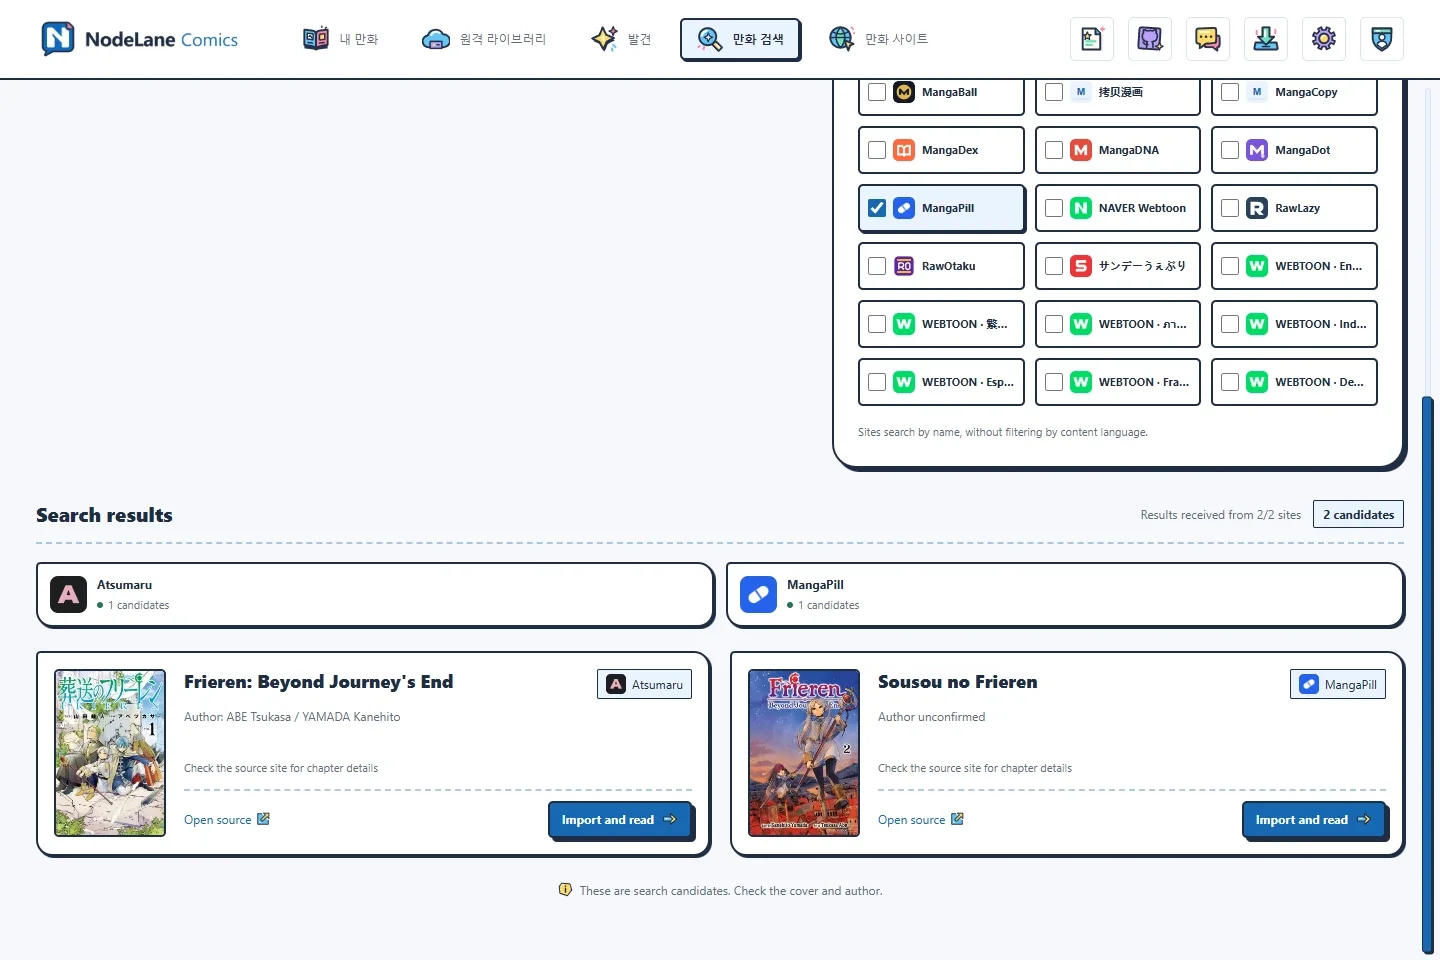Select the MangaDNA checkbox

pyautogui.click(x=1054, y=150)
